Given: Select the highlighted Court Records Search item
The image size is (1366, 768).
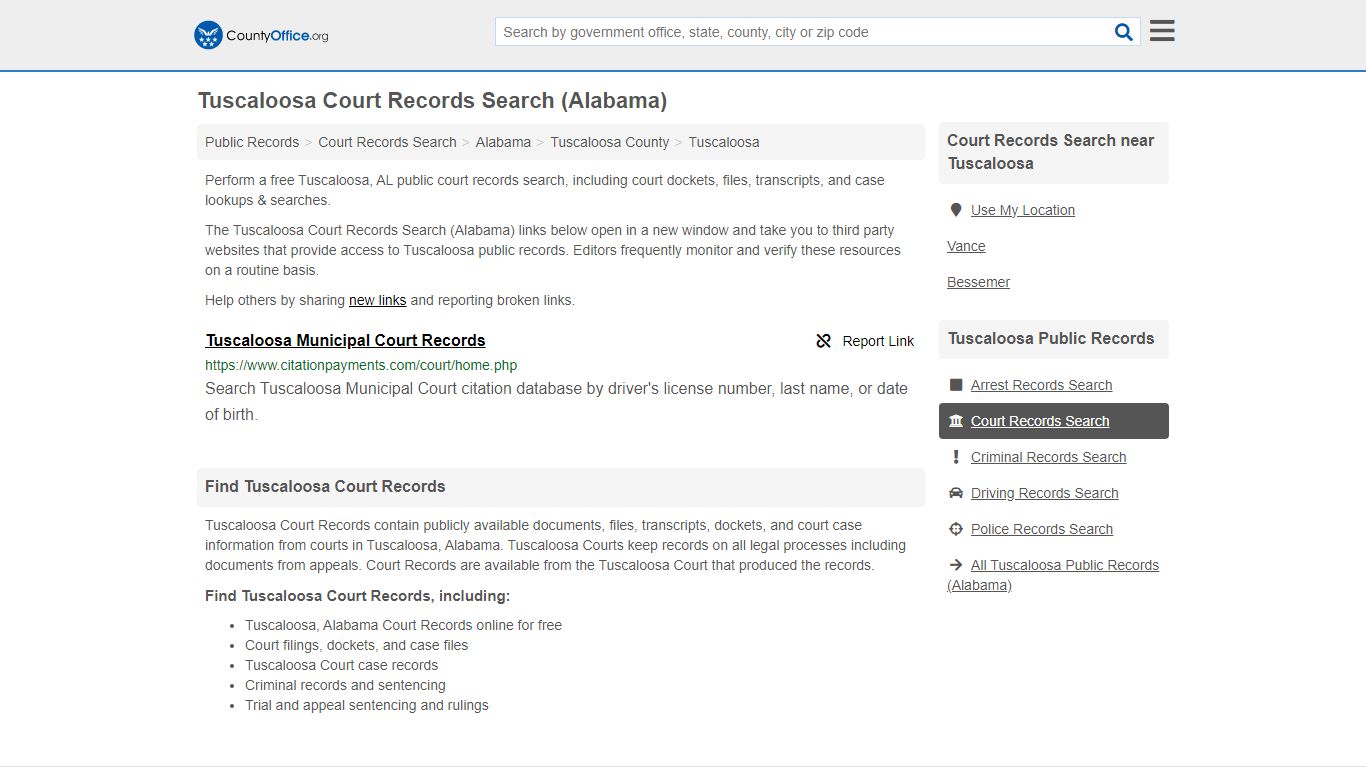Looking at the screenshot, I should point(1054,421).
